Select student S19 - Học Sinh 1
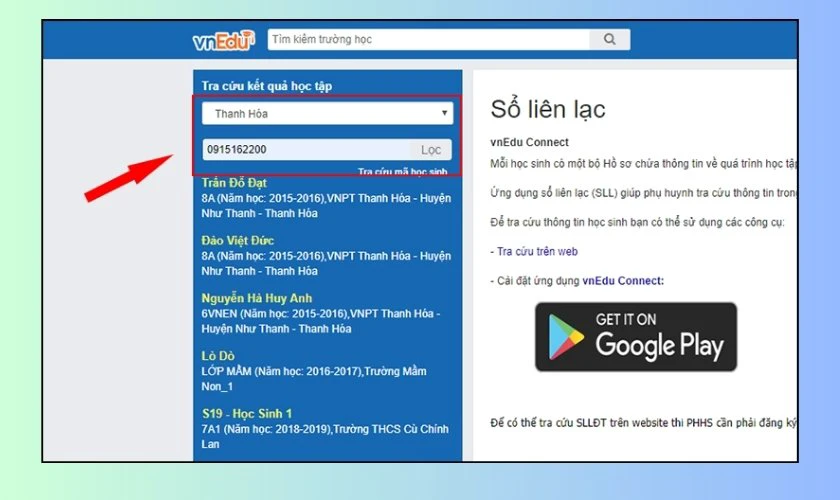 [247, 414]
